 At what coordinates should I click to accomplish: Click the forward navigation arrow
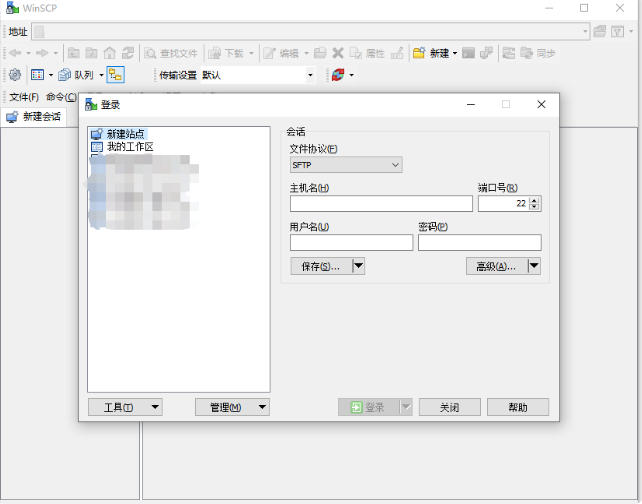[x=42, y=53]
